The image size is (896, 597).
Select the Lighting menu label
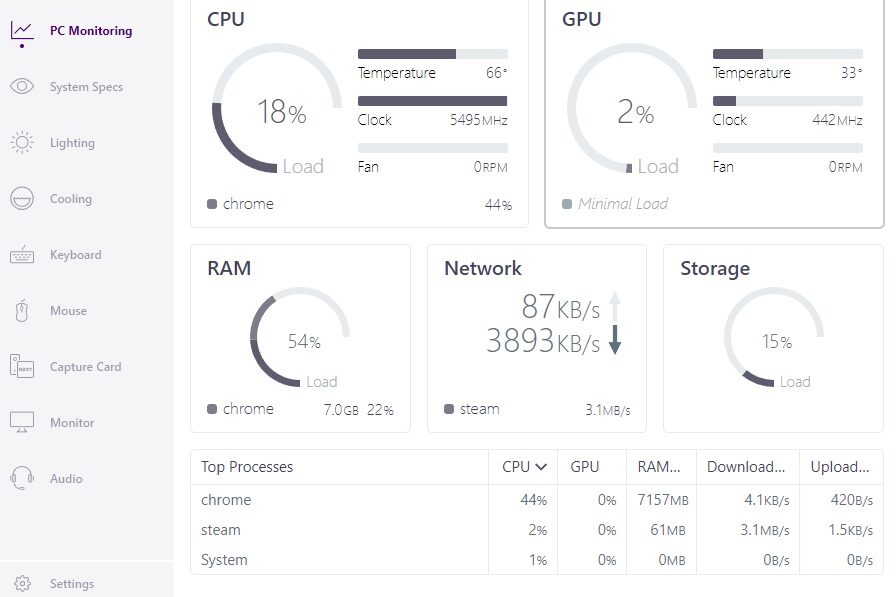pos(72,143)
